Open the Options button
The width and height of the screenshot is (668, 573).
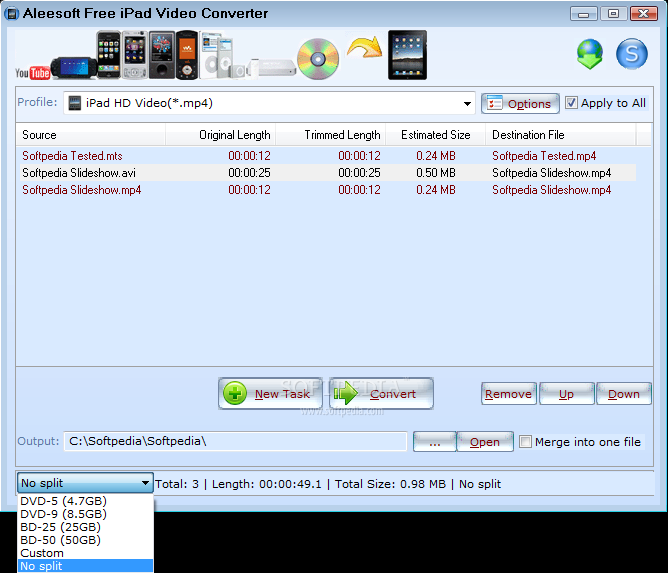click(520, 104)
